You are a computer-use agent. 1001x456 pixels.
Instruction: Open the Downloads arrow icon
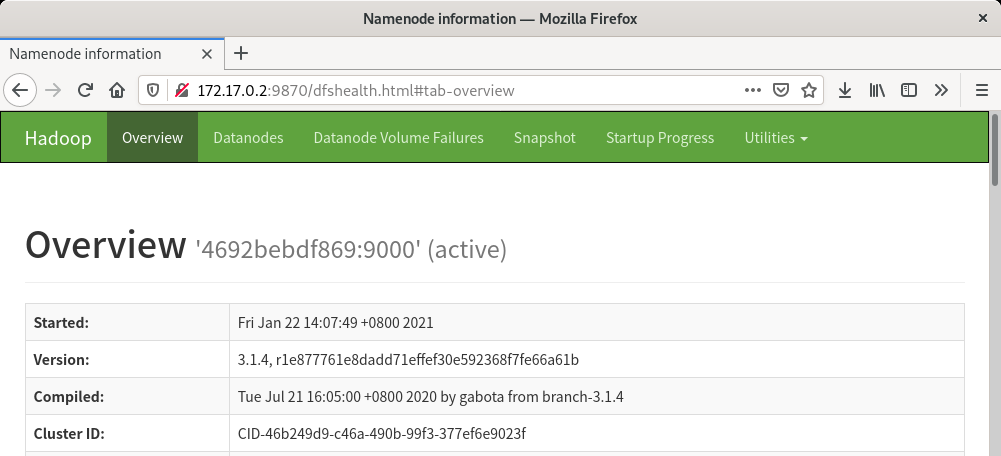(x=845, y=90)
